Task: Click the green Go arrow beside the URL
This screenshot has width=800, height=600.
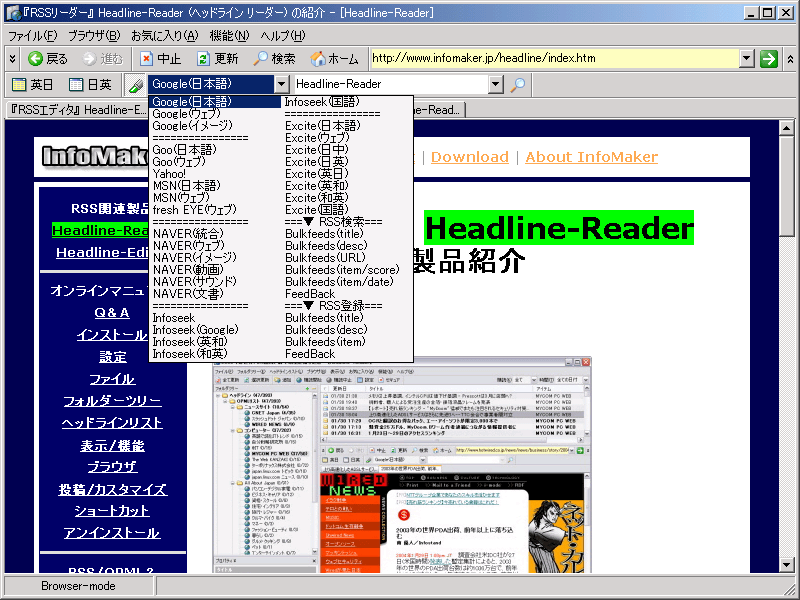Action: tap(768, 59)
